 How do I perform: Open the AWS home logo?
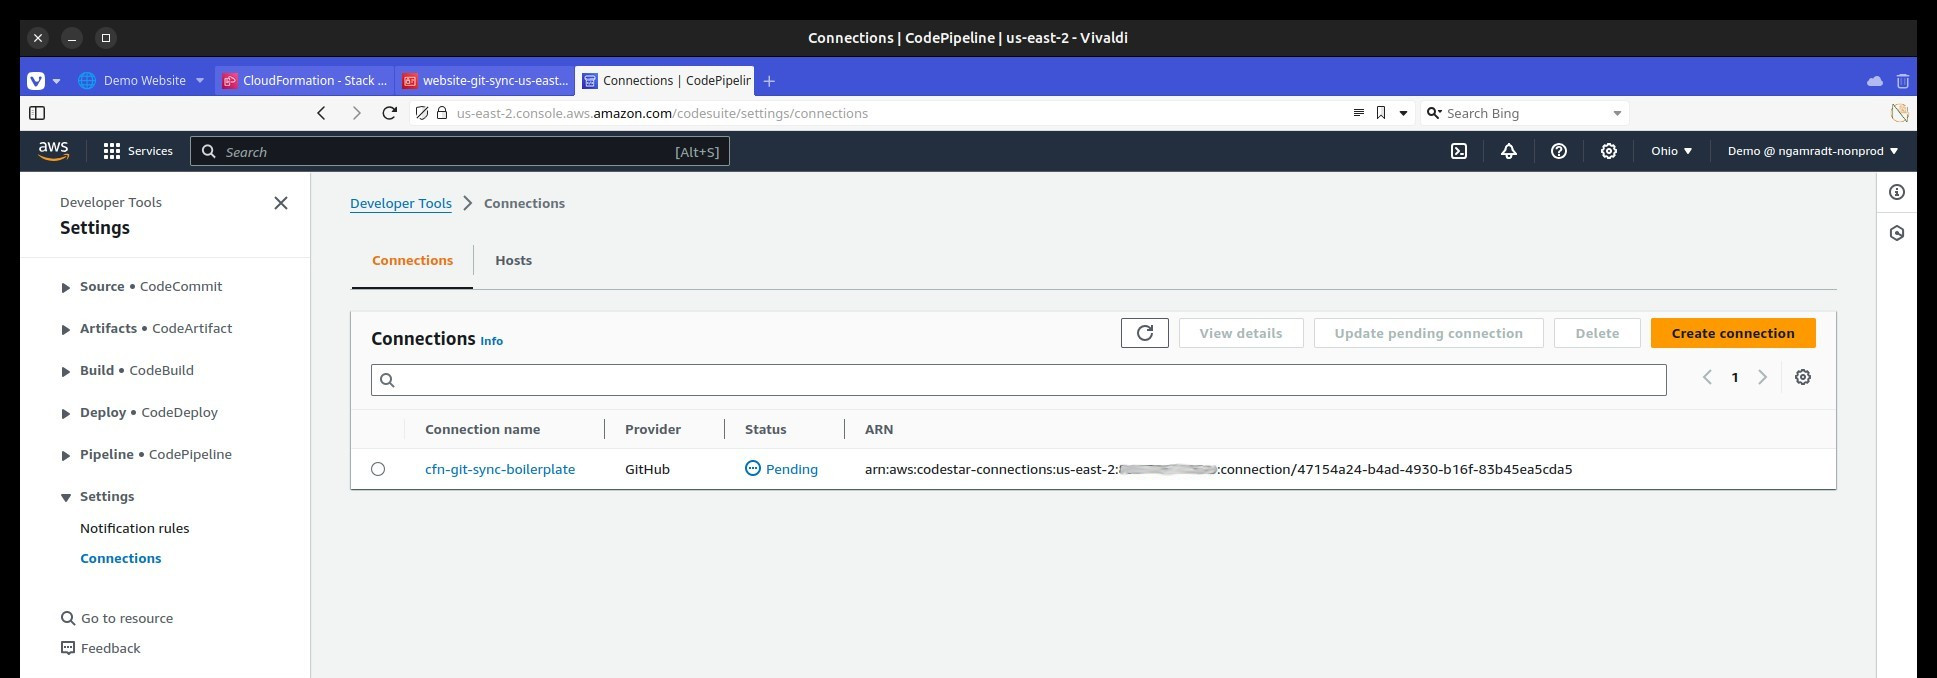[x=53, y=151]
